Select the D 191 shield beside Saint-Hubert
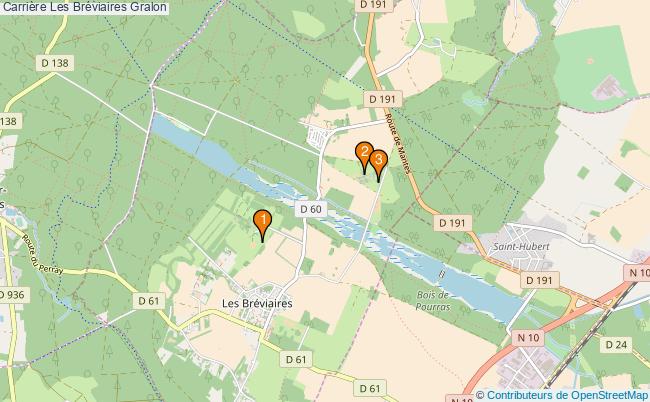Image resolution: width=650 pixels, height=402 pixels. click(539, 281)
